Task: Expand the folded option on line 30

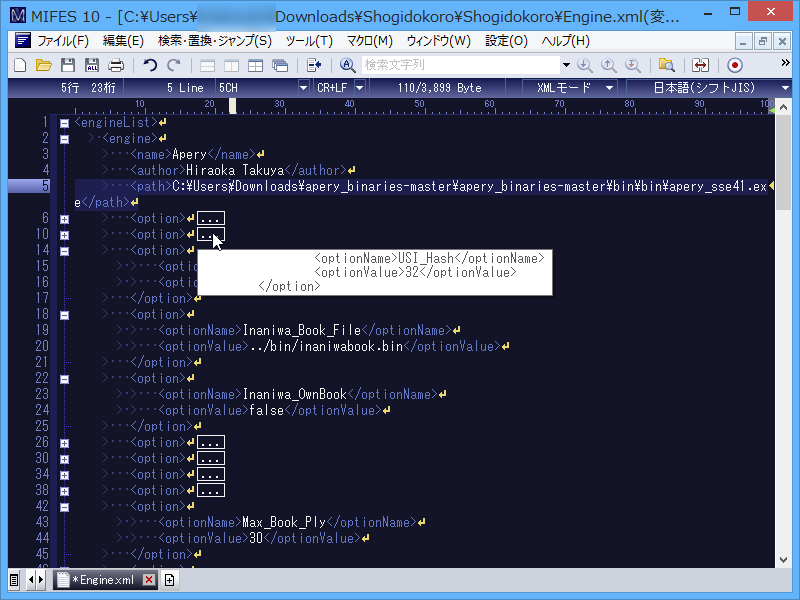Action: point(64,459)
